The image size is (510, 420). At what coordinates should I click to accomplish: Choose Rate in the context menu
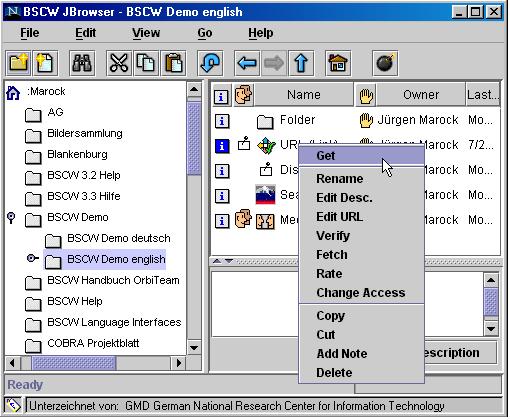click(361, 274)
